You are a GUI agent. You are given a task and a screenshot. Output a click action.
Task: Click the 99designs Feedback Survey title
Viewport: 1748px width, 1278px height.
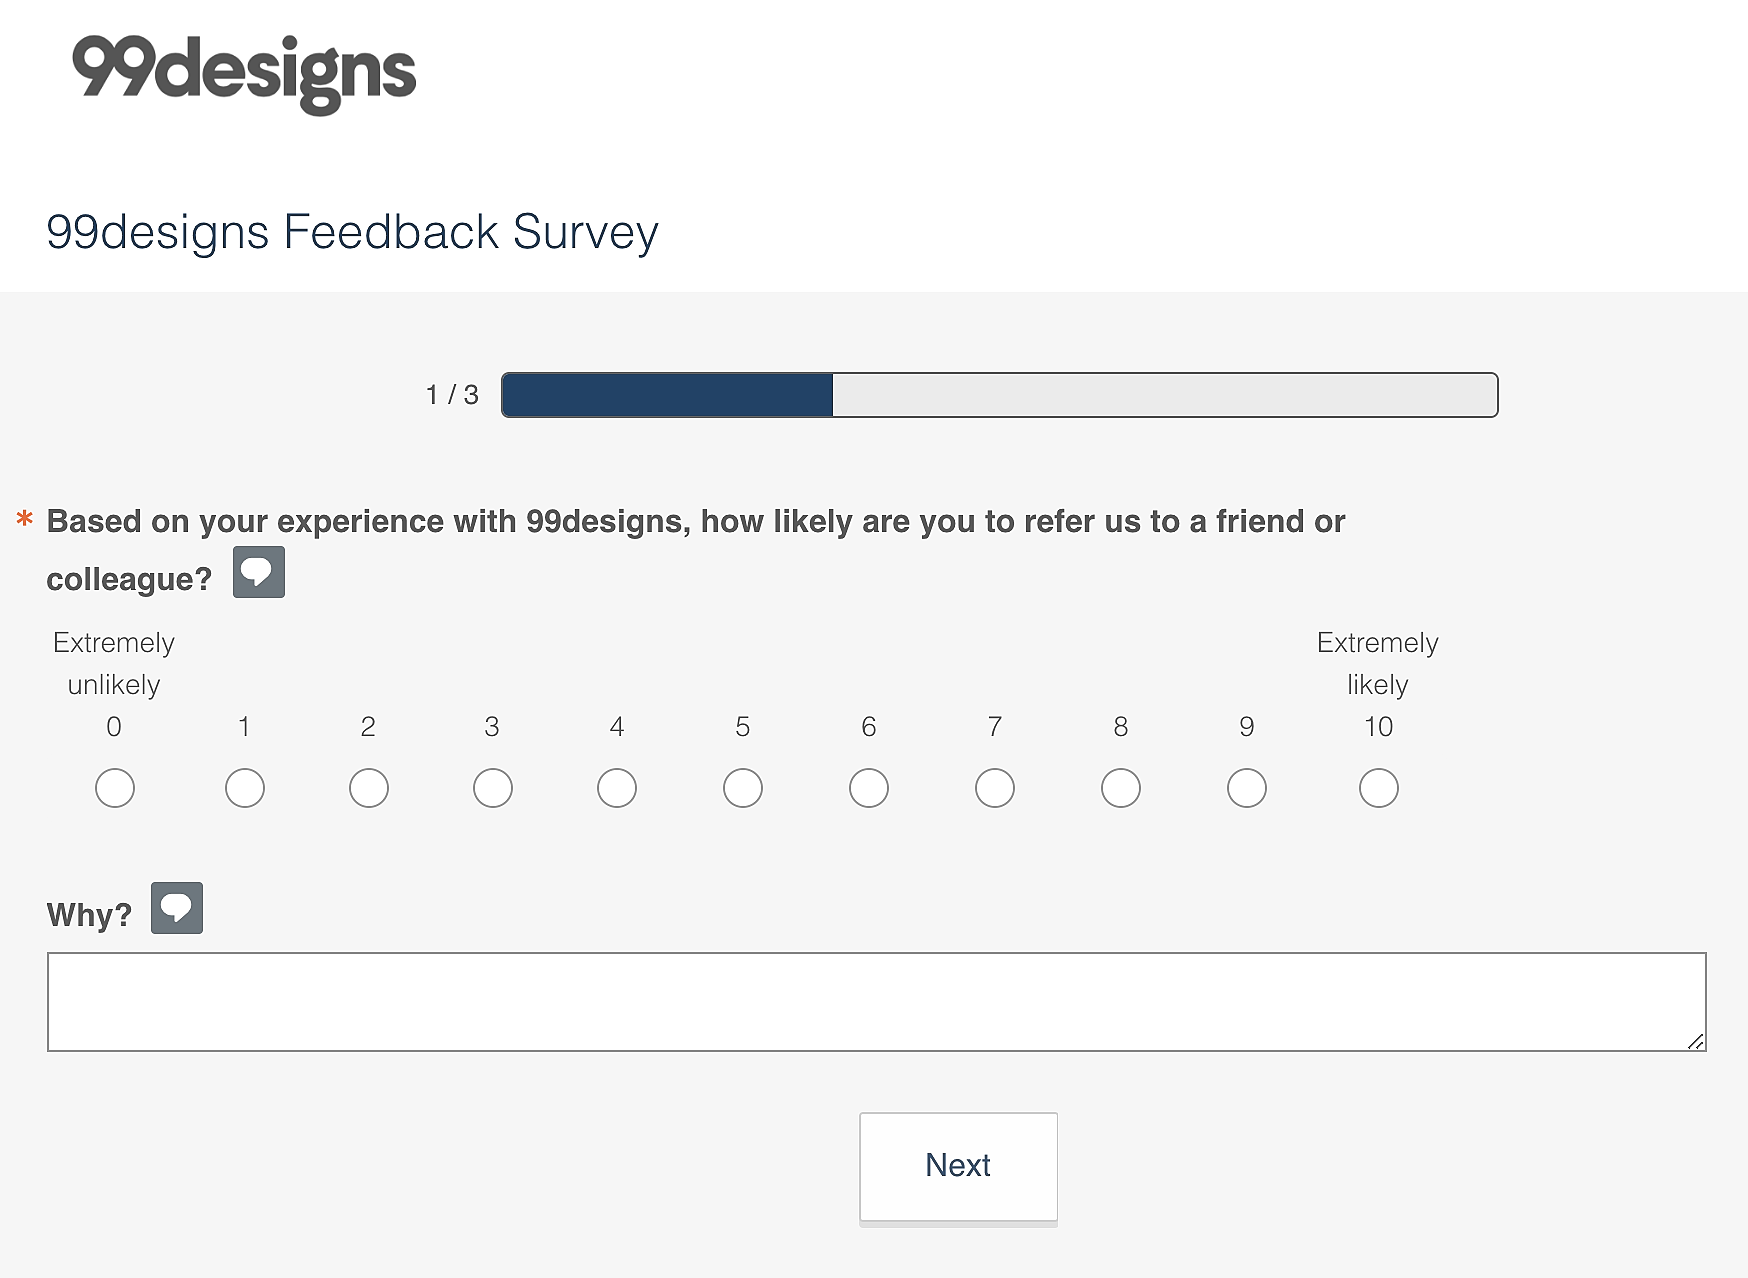click(x=352, y=232)
